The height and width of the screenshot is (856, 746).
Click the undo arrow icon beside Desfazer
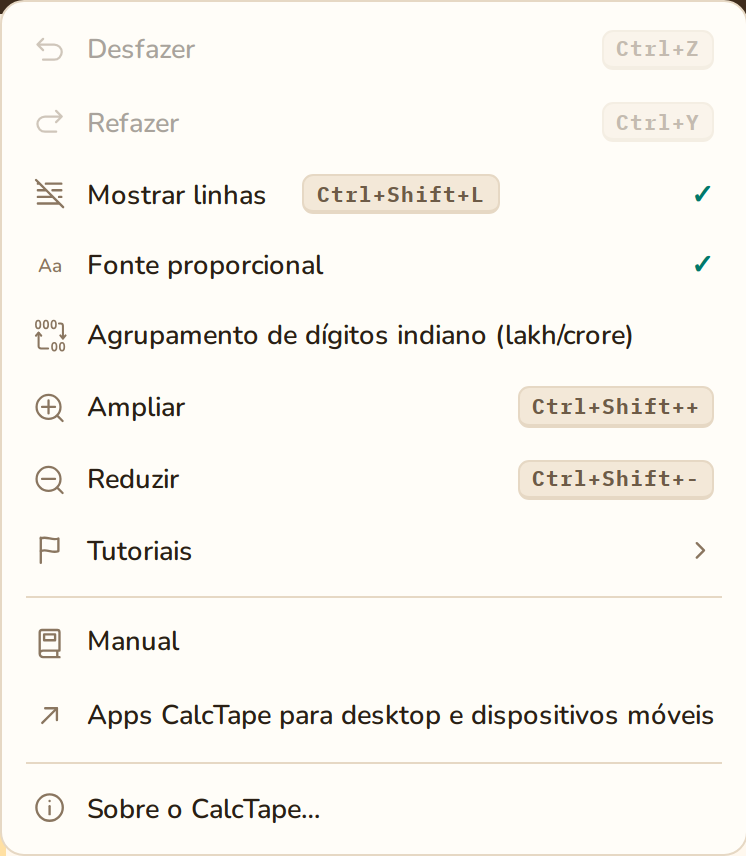point(50,50)
